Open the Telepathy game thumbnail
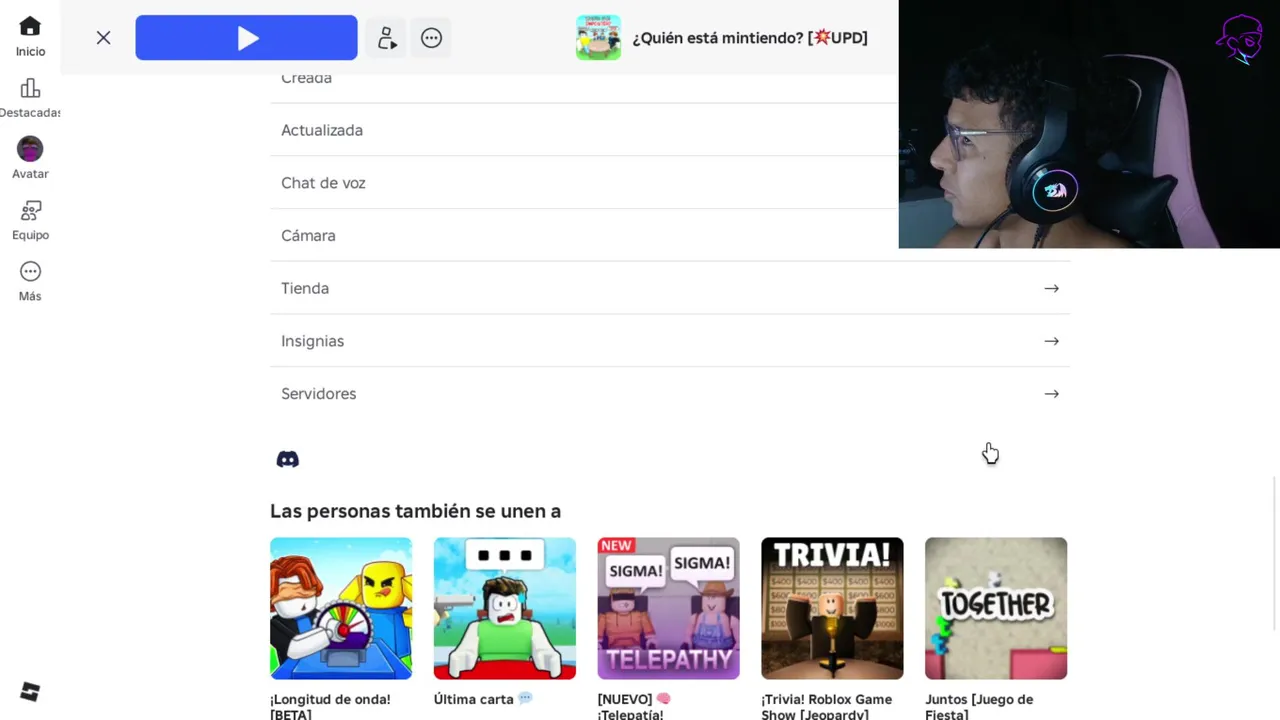This screenshot has height=720, width=1280. [669, 608]
